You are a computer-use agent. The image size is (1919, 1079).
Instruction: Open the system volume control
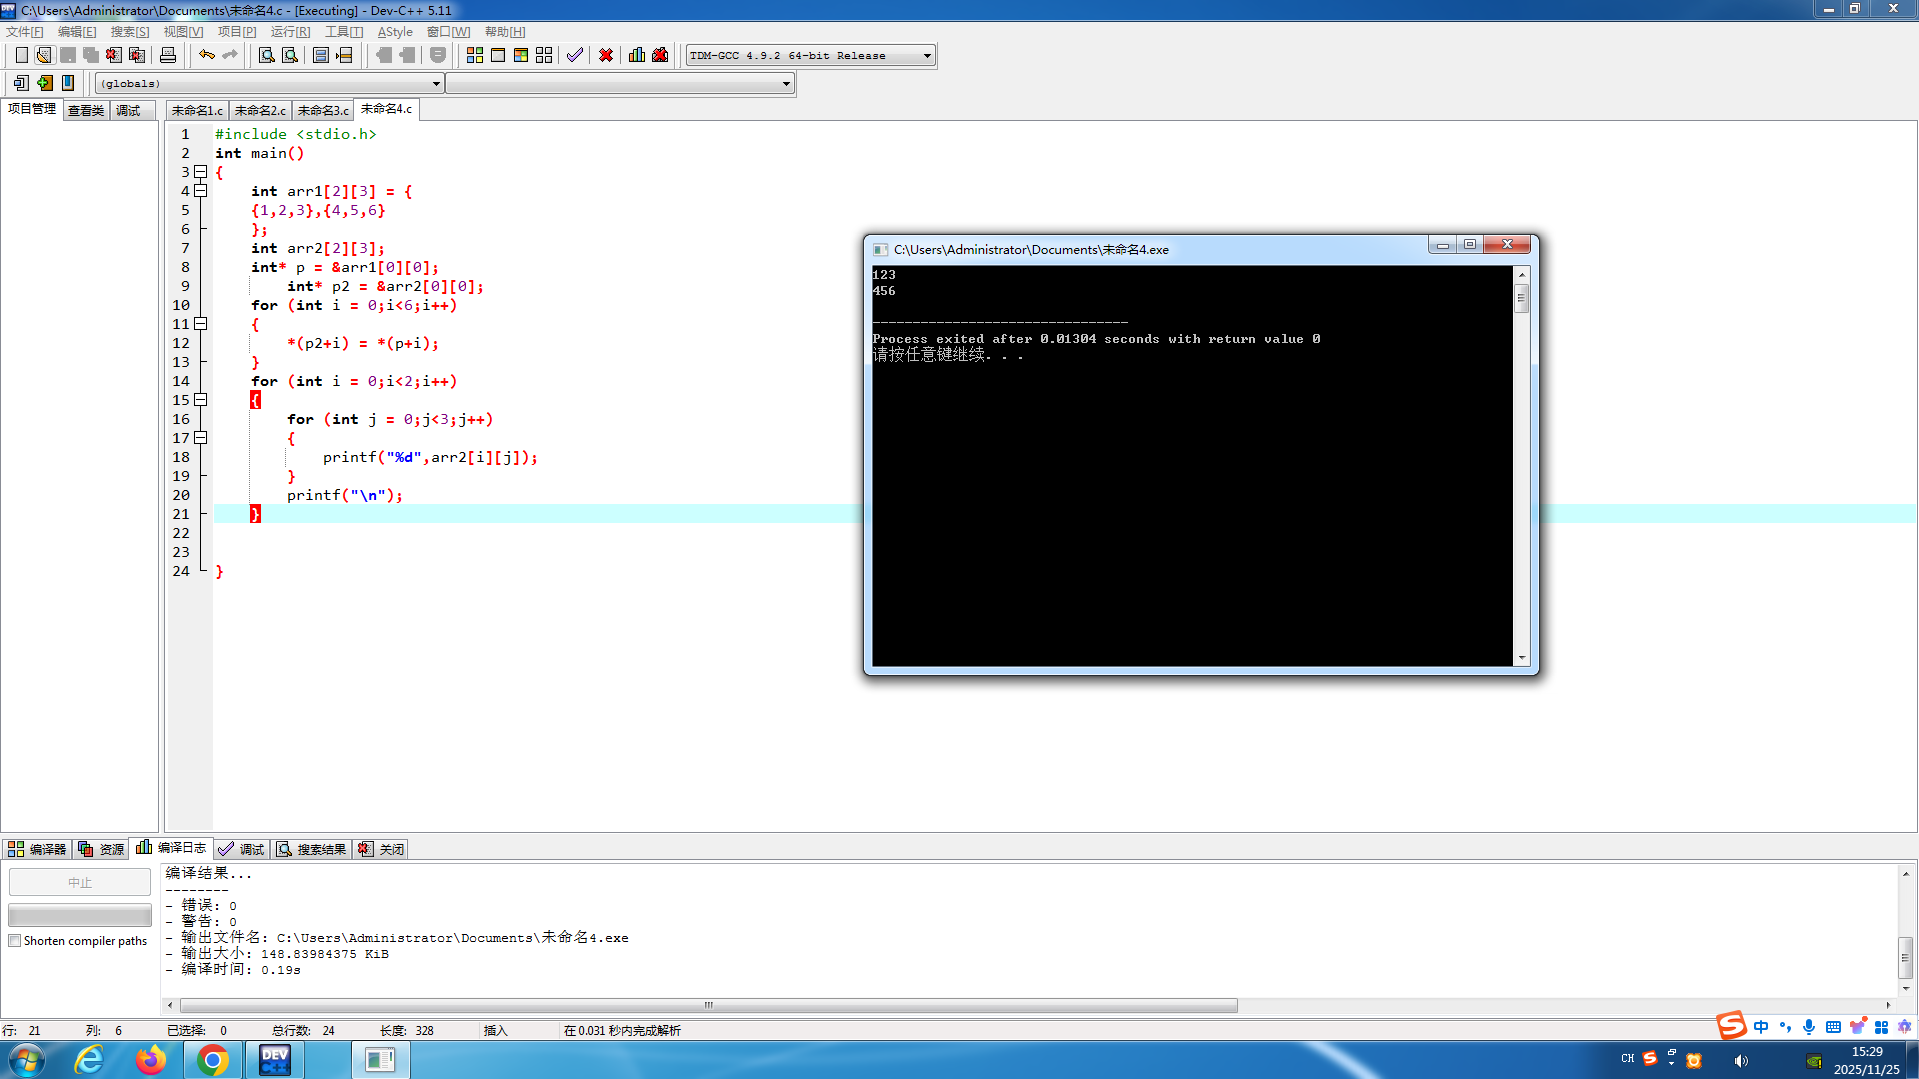click(1741, 1060)
